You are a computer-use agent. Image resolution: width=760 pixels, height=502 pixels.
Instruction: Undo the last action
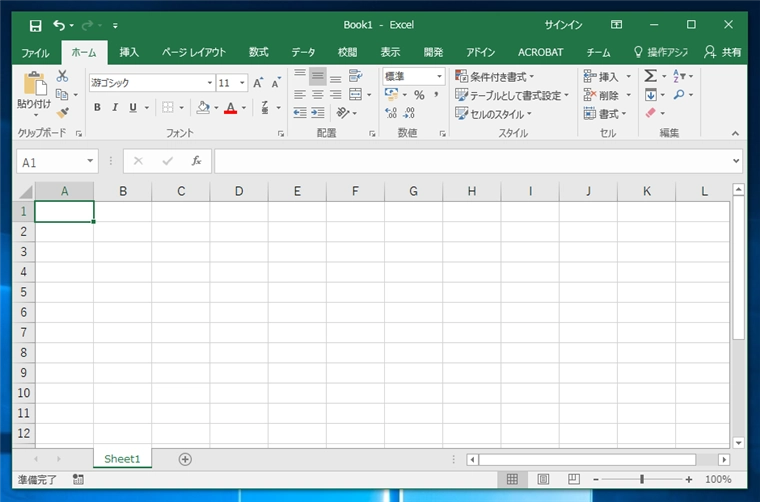[59, 25]
